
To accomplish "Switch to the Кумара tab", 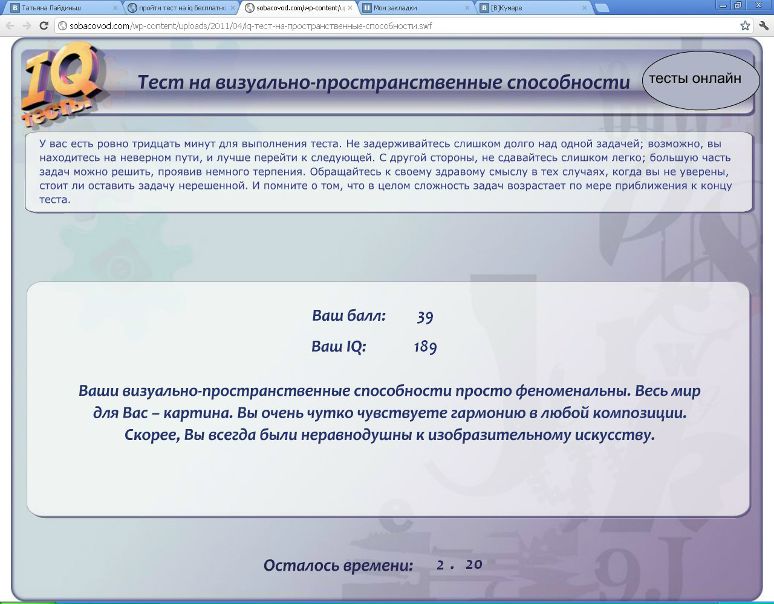I will [x=520, y=7].
